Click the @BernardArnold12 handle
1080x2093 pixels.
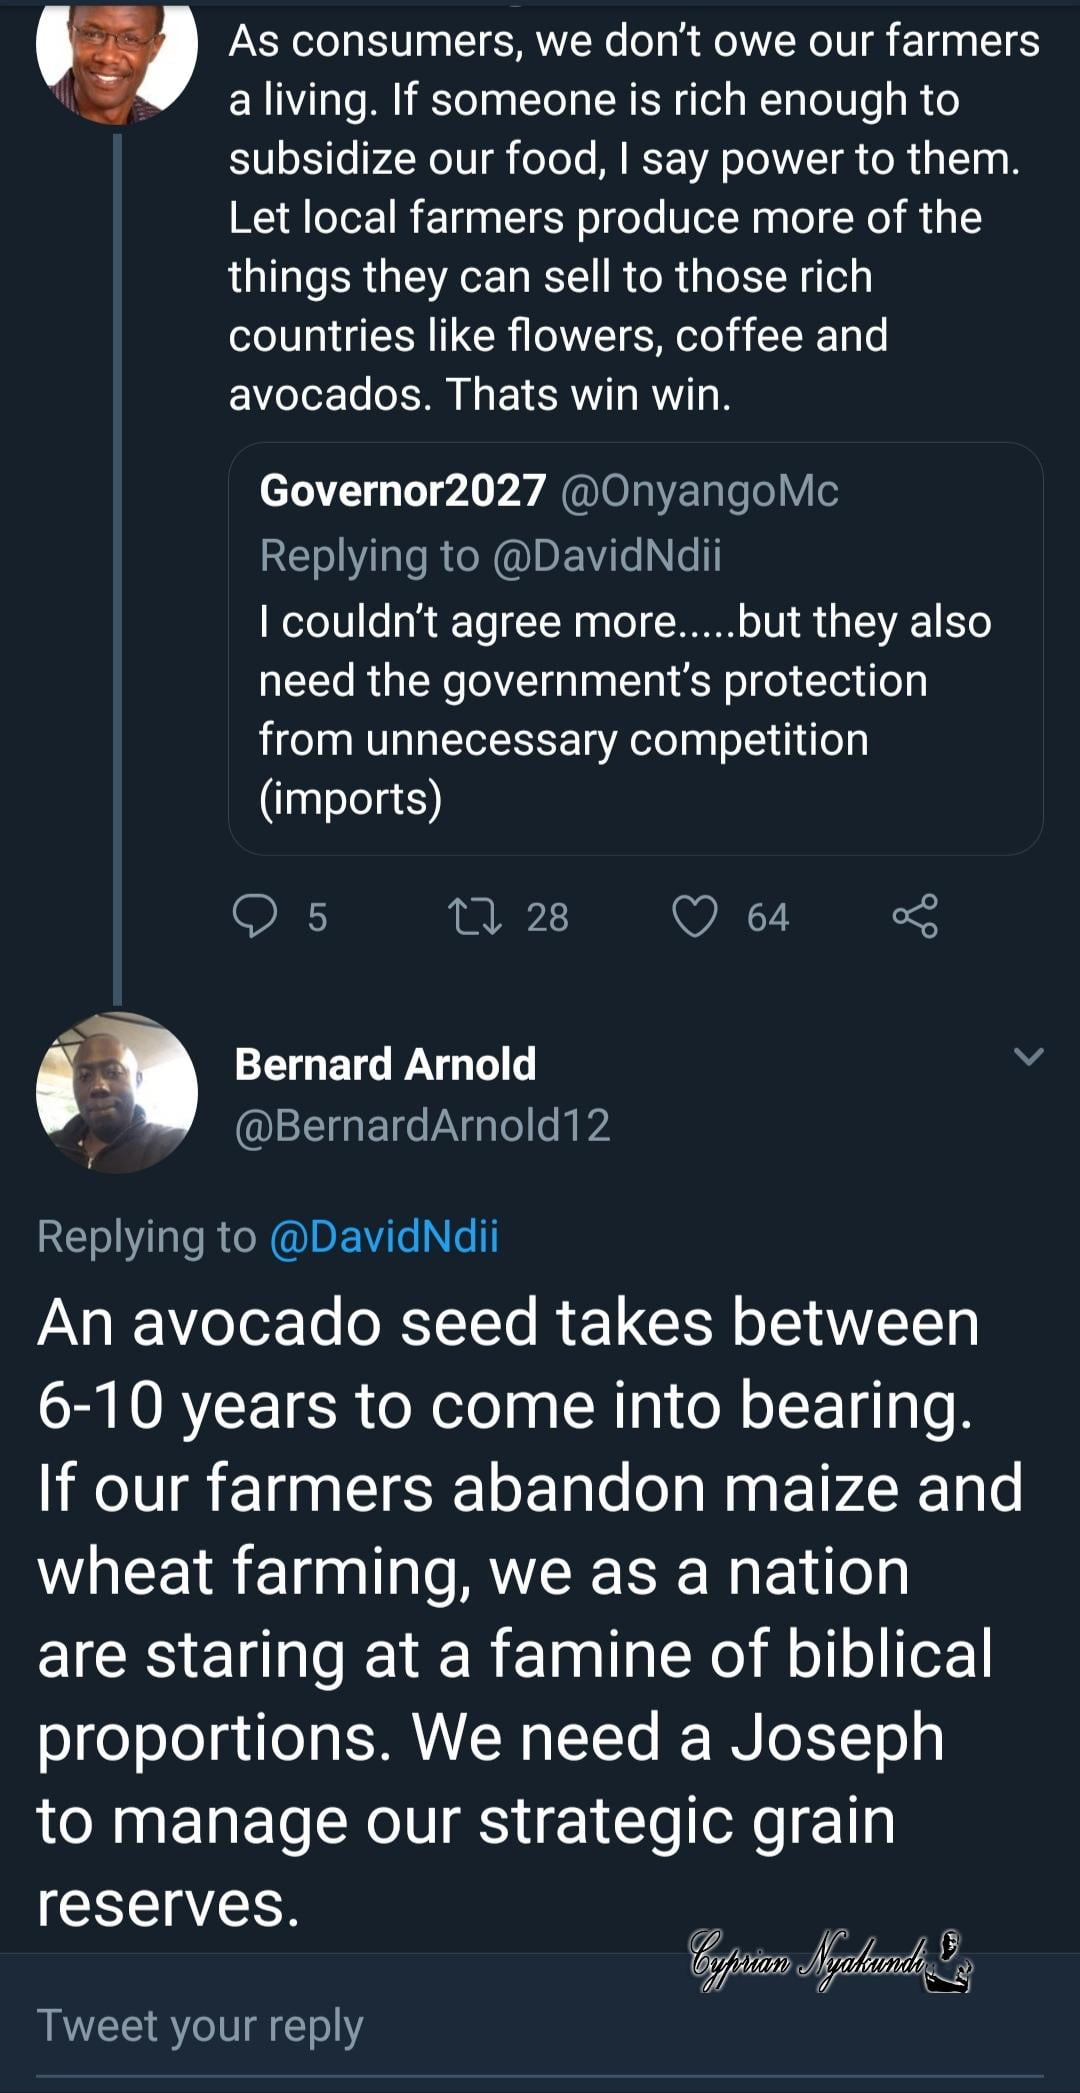point(422,1125)
